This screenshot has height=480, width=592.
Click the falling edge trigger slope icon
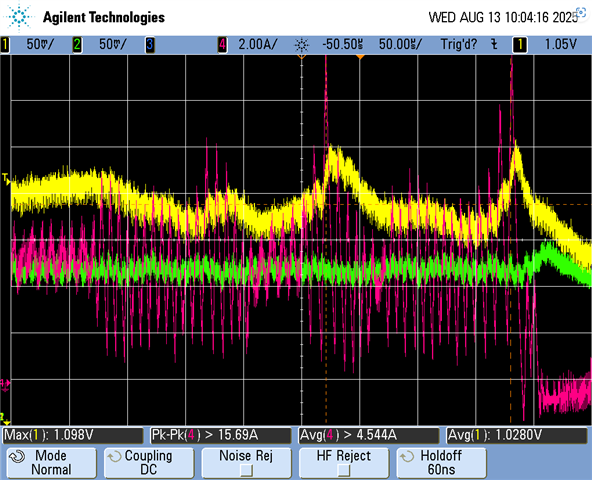coord(494,45)
